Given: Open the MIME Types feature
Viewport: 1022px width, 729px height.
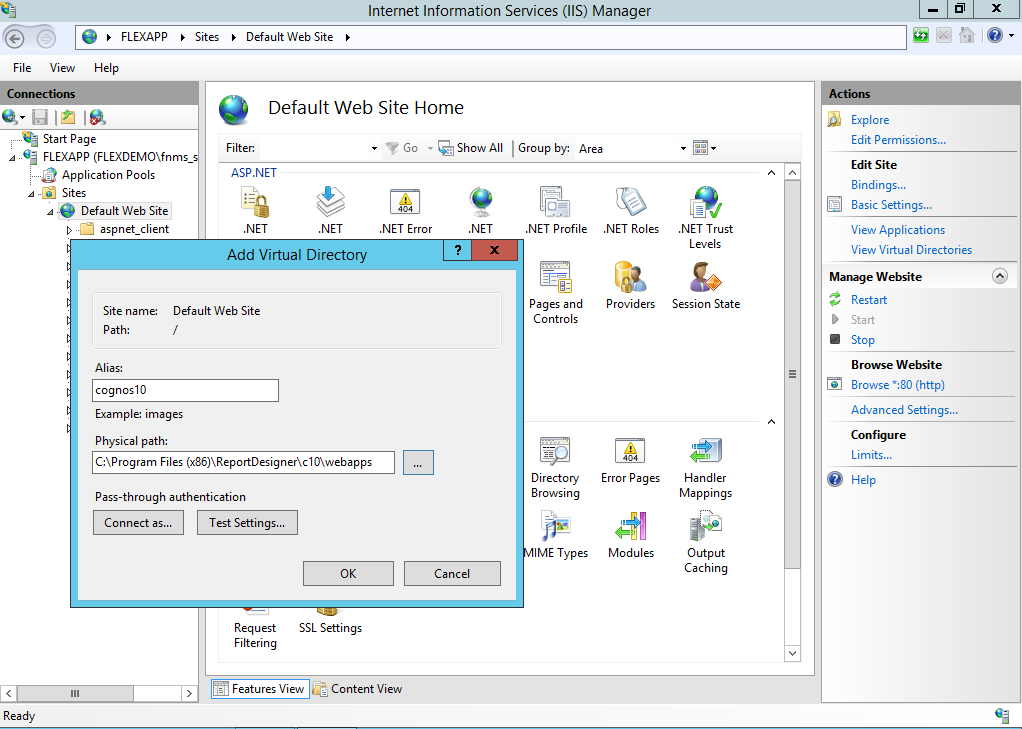Looking at the screenshot, I should point(555,535).
